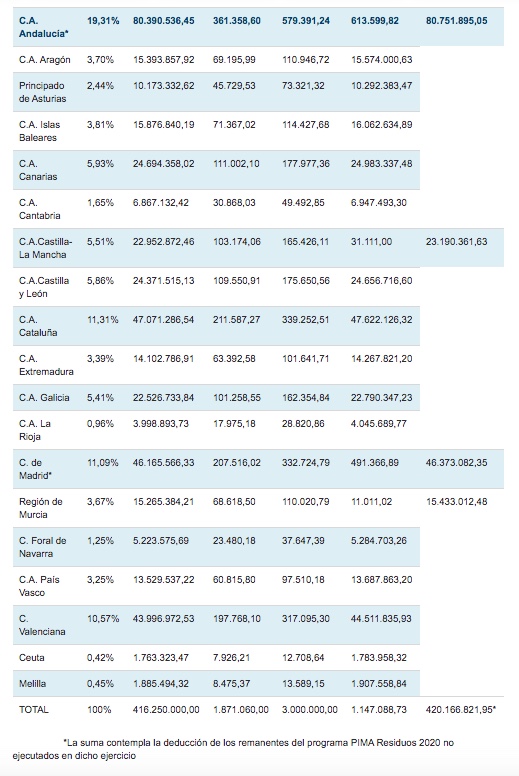Click the C.A.Castilla y León label
The image size is (519, 776).
[x=44, y=287]
